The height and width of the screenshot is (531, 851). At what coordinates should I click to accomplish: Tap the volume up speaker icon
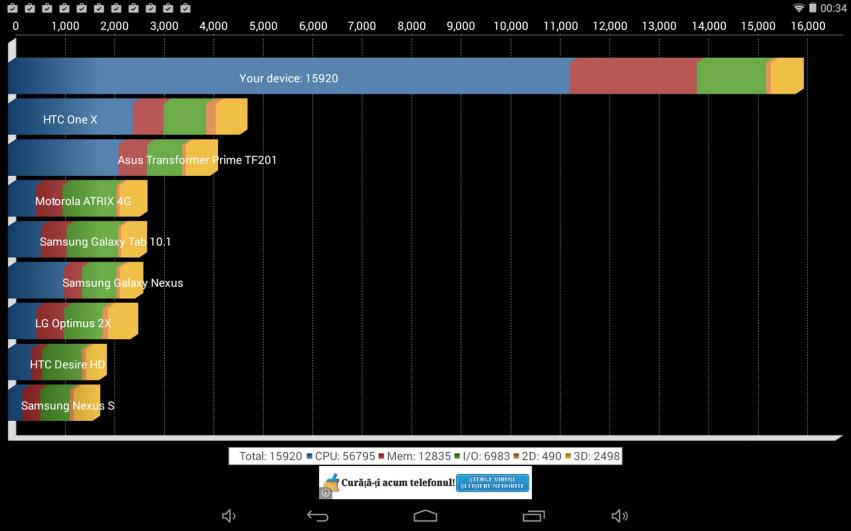point(619,516)
